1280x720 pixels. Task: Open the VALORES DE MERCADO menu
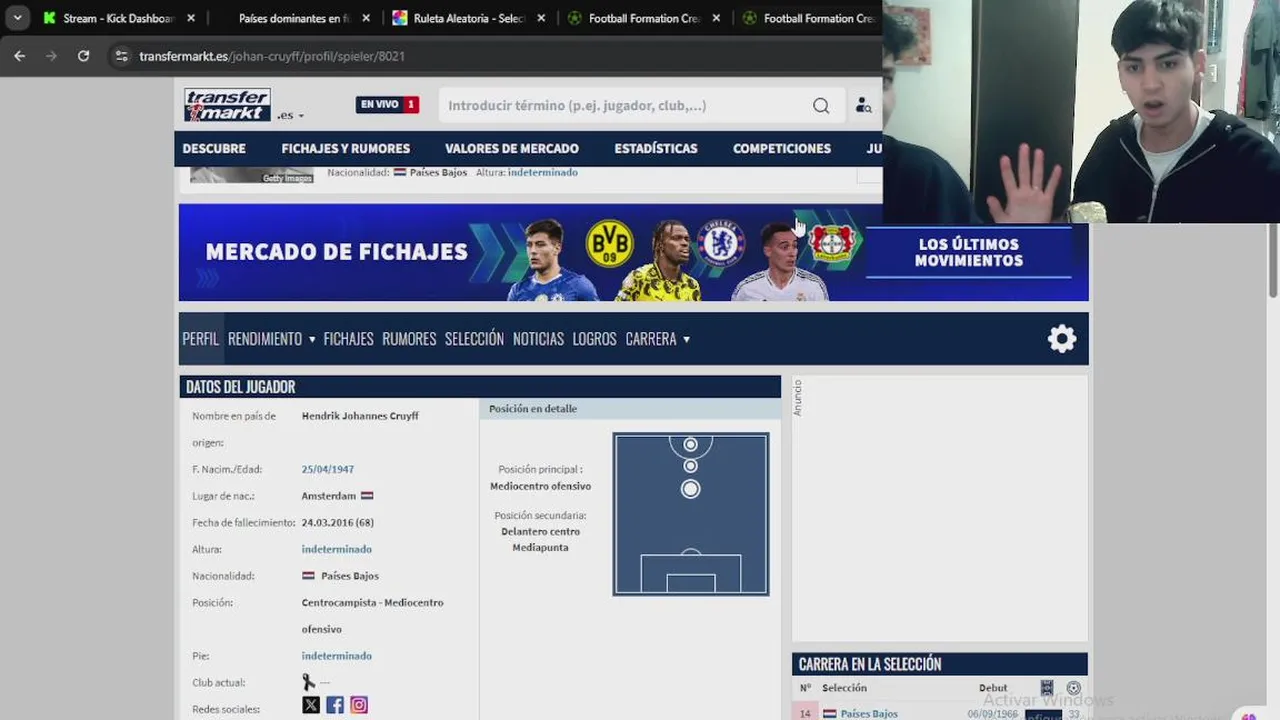pyautogui.click(x=512, y=148)
